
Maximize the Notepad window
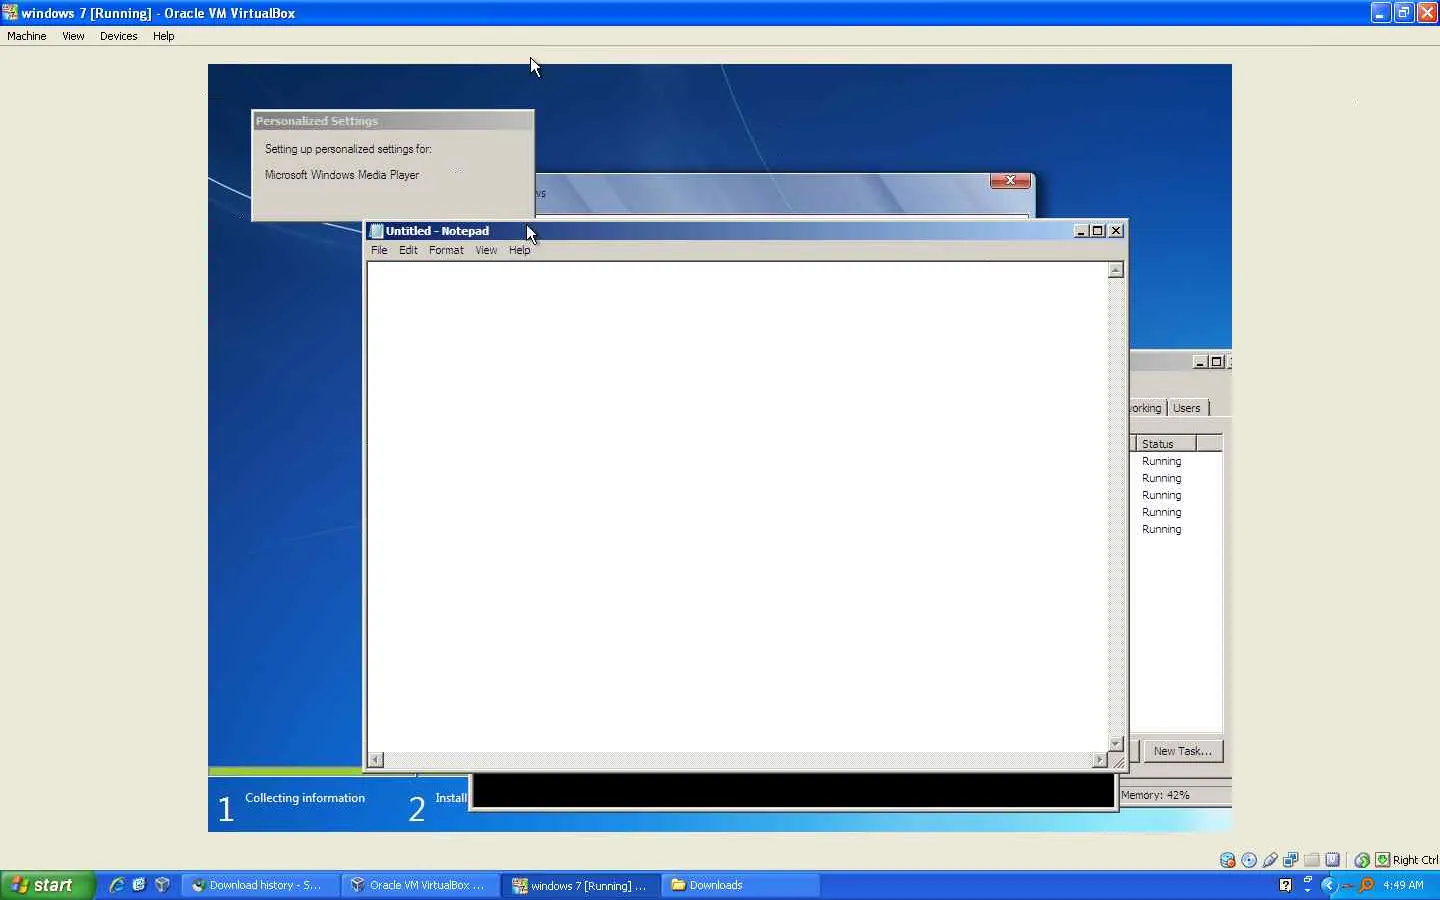1098,231
